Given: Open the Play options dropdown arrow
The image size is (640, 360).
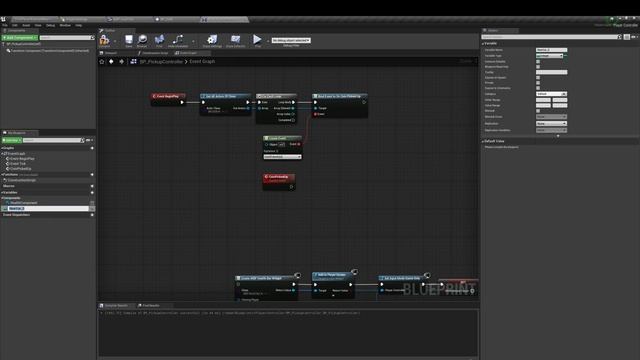Looking at the screenshot, I should tap(268, 41).
